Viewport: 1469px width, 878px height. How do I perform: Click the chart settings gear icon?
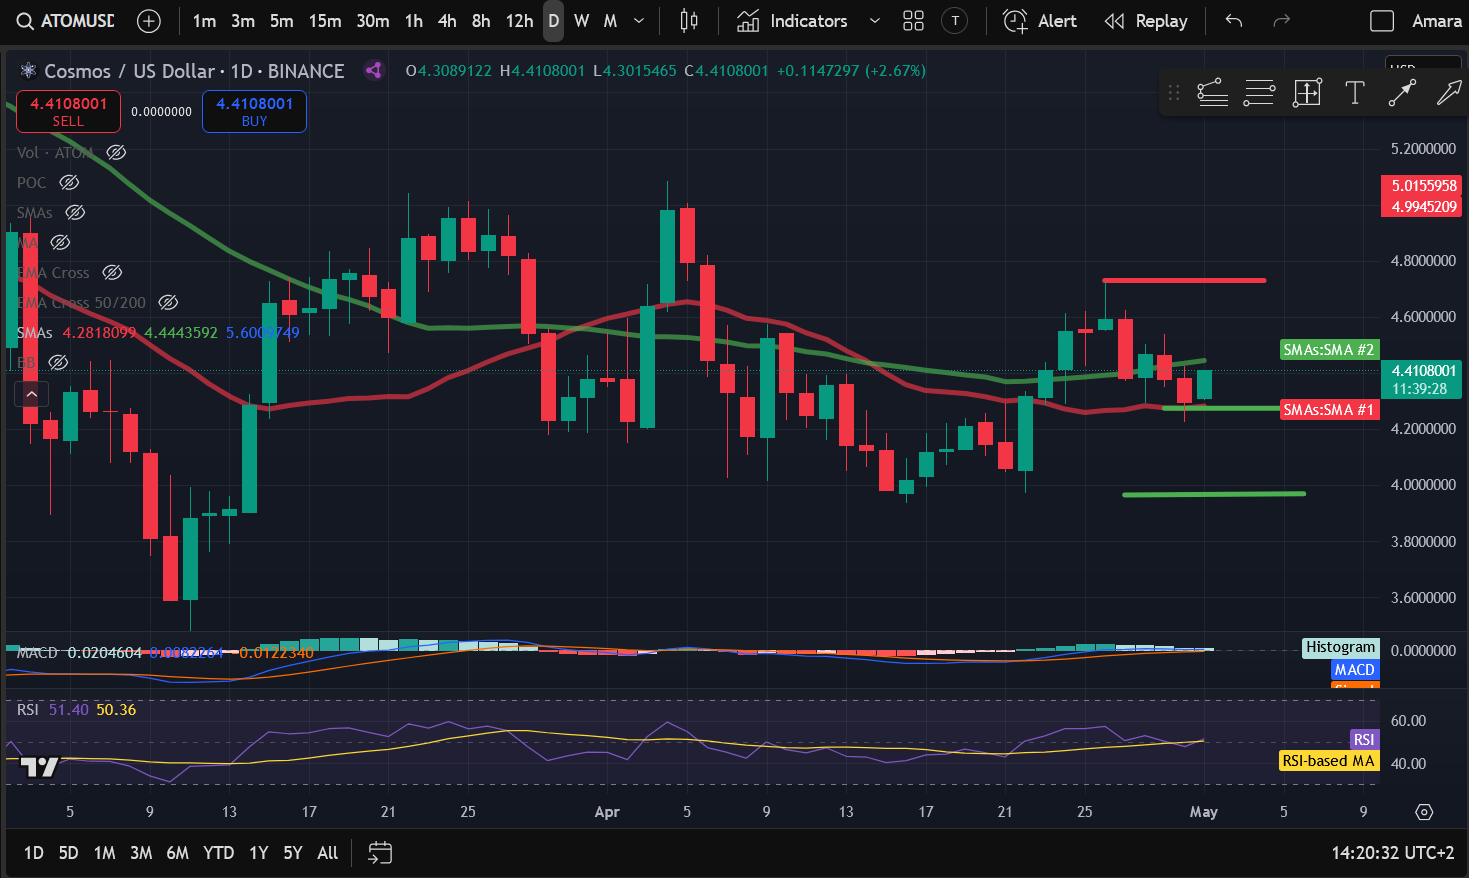[x=1425, y=813]
